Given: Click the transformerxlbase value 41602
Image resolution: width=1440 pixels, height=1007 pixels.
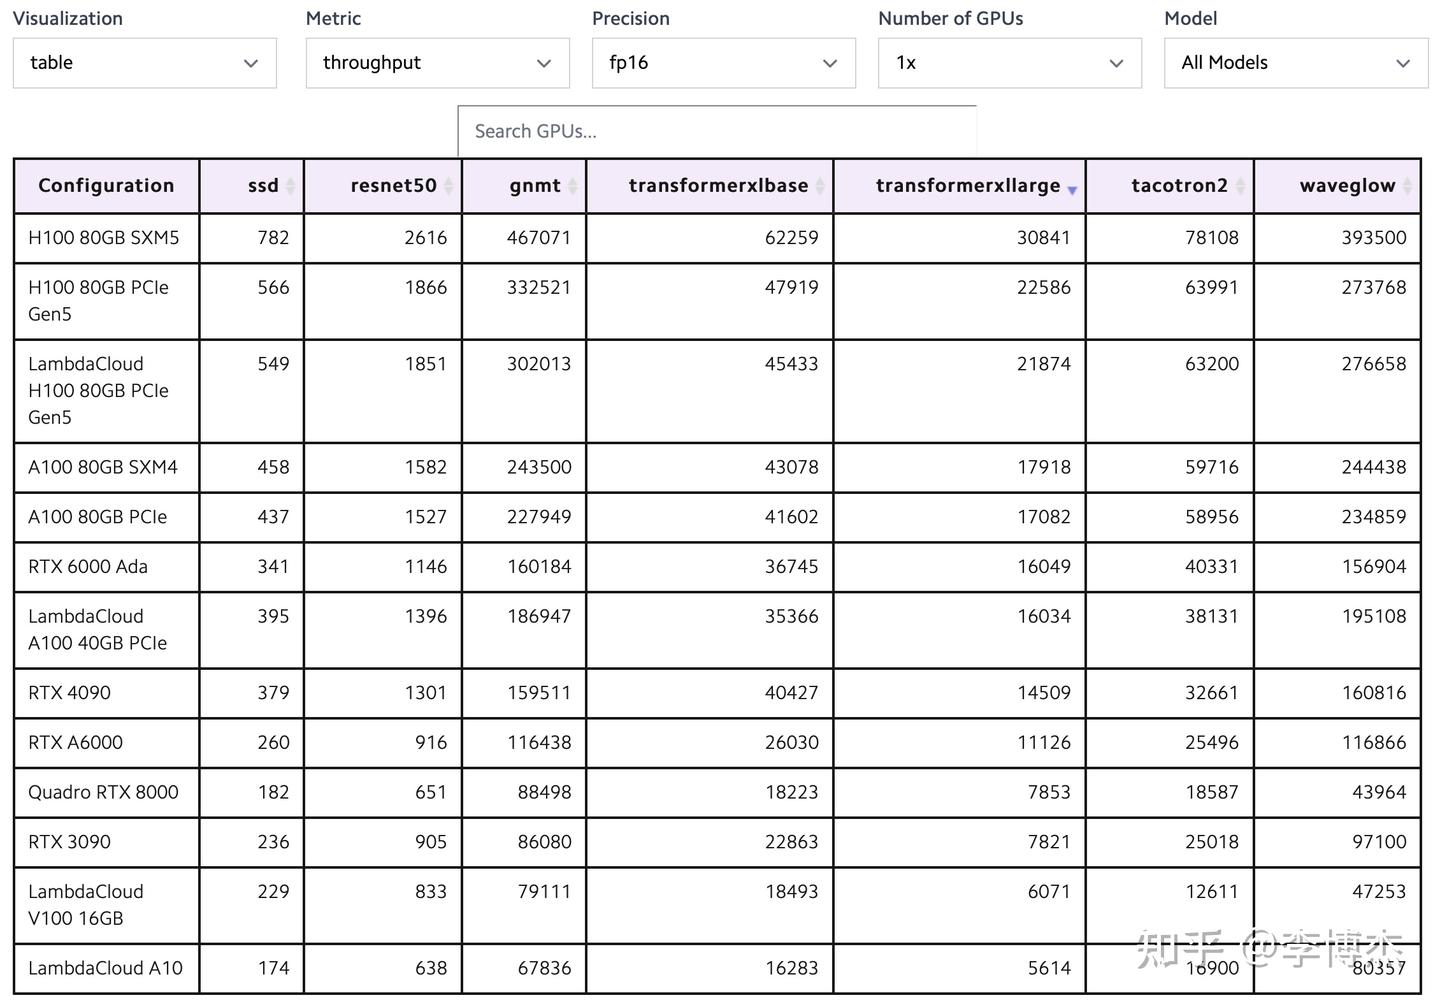Looking at the screenshot, I should tap(791, 517).
